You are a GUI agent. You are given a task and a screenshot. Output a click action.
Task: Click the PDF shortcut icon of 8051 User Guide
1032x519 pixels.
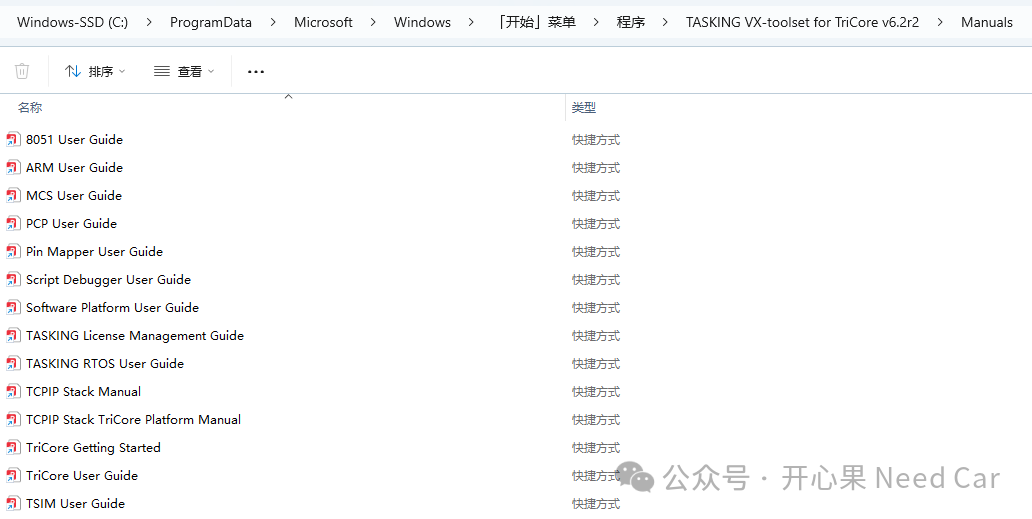(x=13, y=140)
